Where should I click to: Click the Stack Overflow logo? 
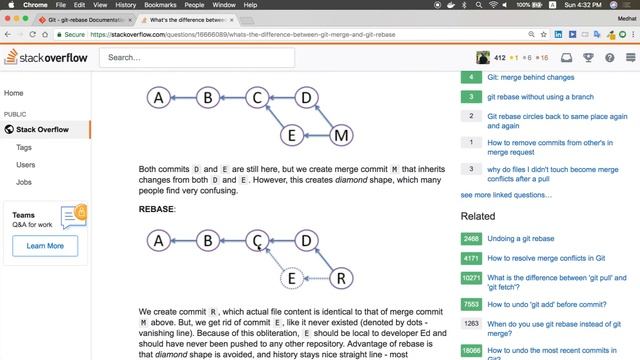pos(46,57)
